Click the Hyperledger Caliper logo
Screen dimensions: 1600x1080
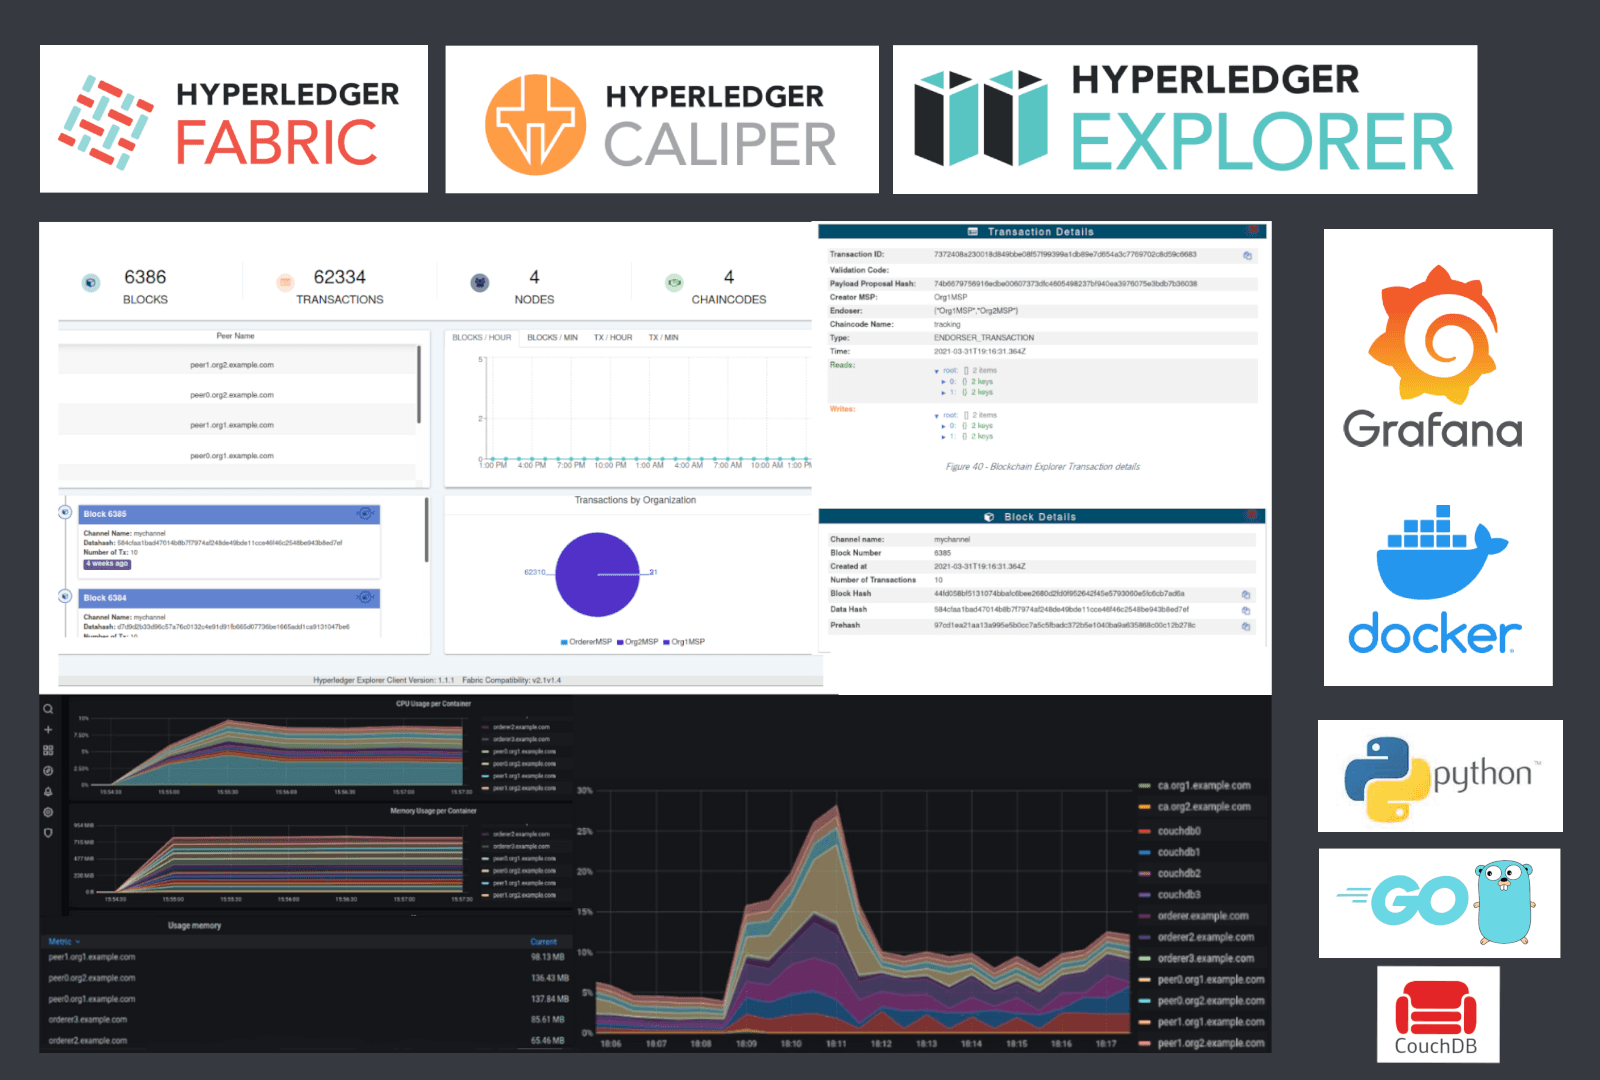coord(662,119)
